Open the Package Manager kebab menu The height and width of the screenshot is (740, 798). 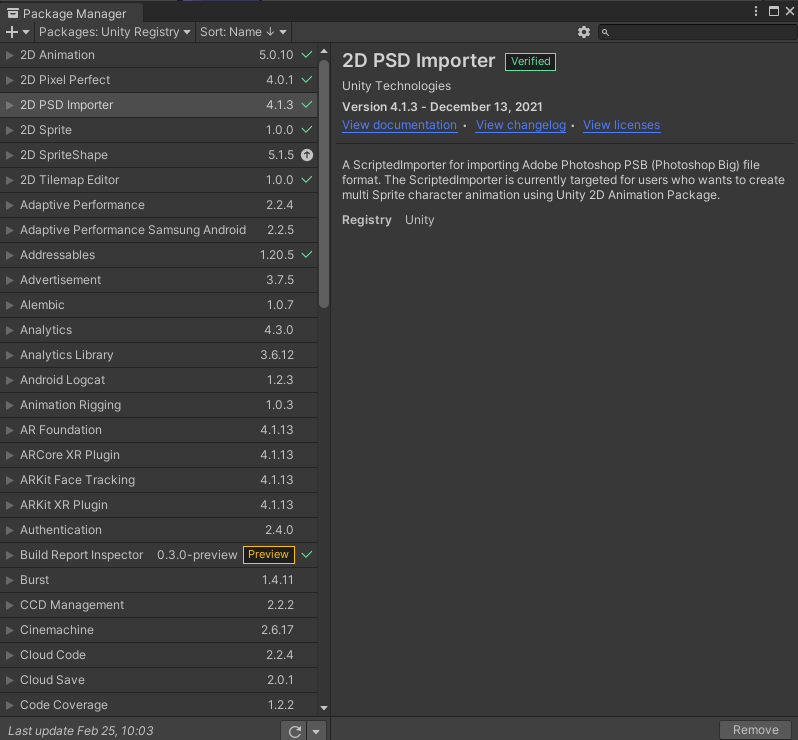[756, 11]
